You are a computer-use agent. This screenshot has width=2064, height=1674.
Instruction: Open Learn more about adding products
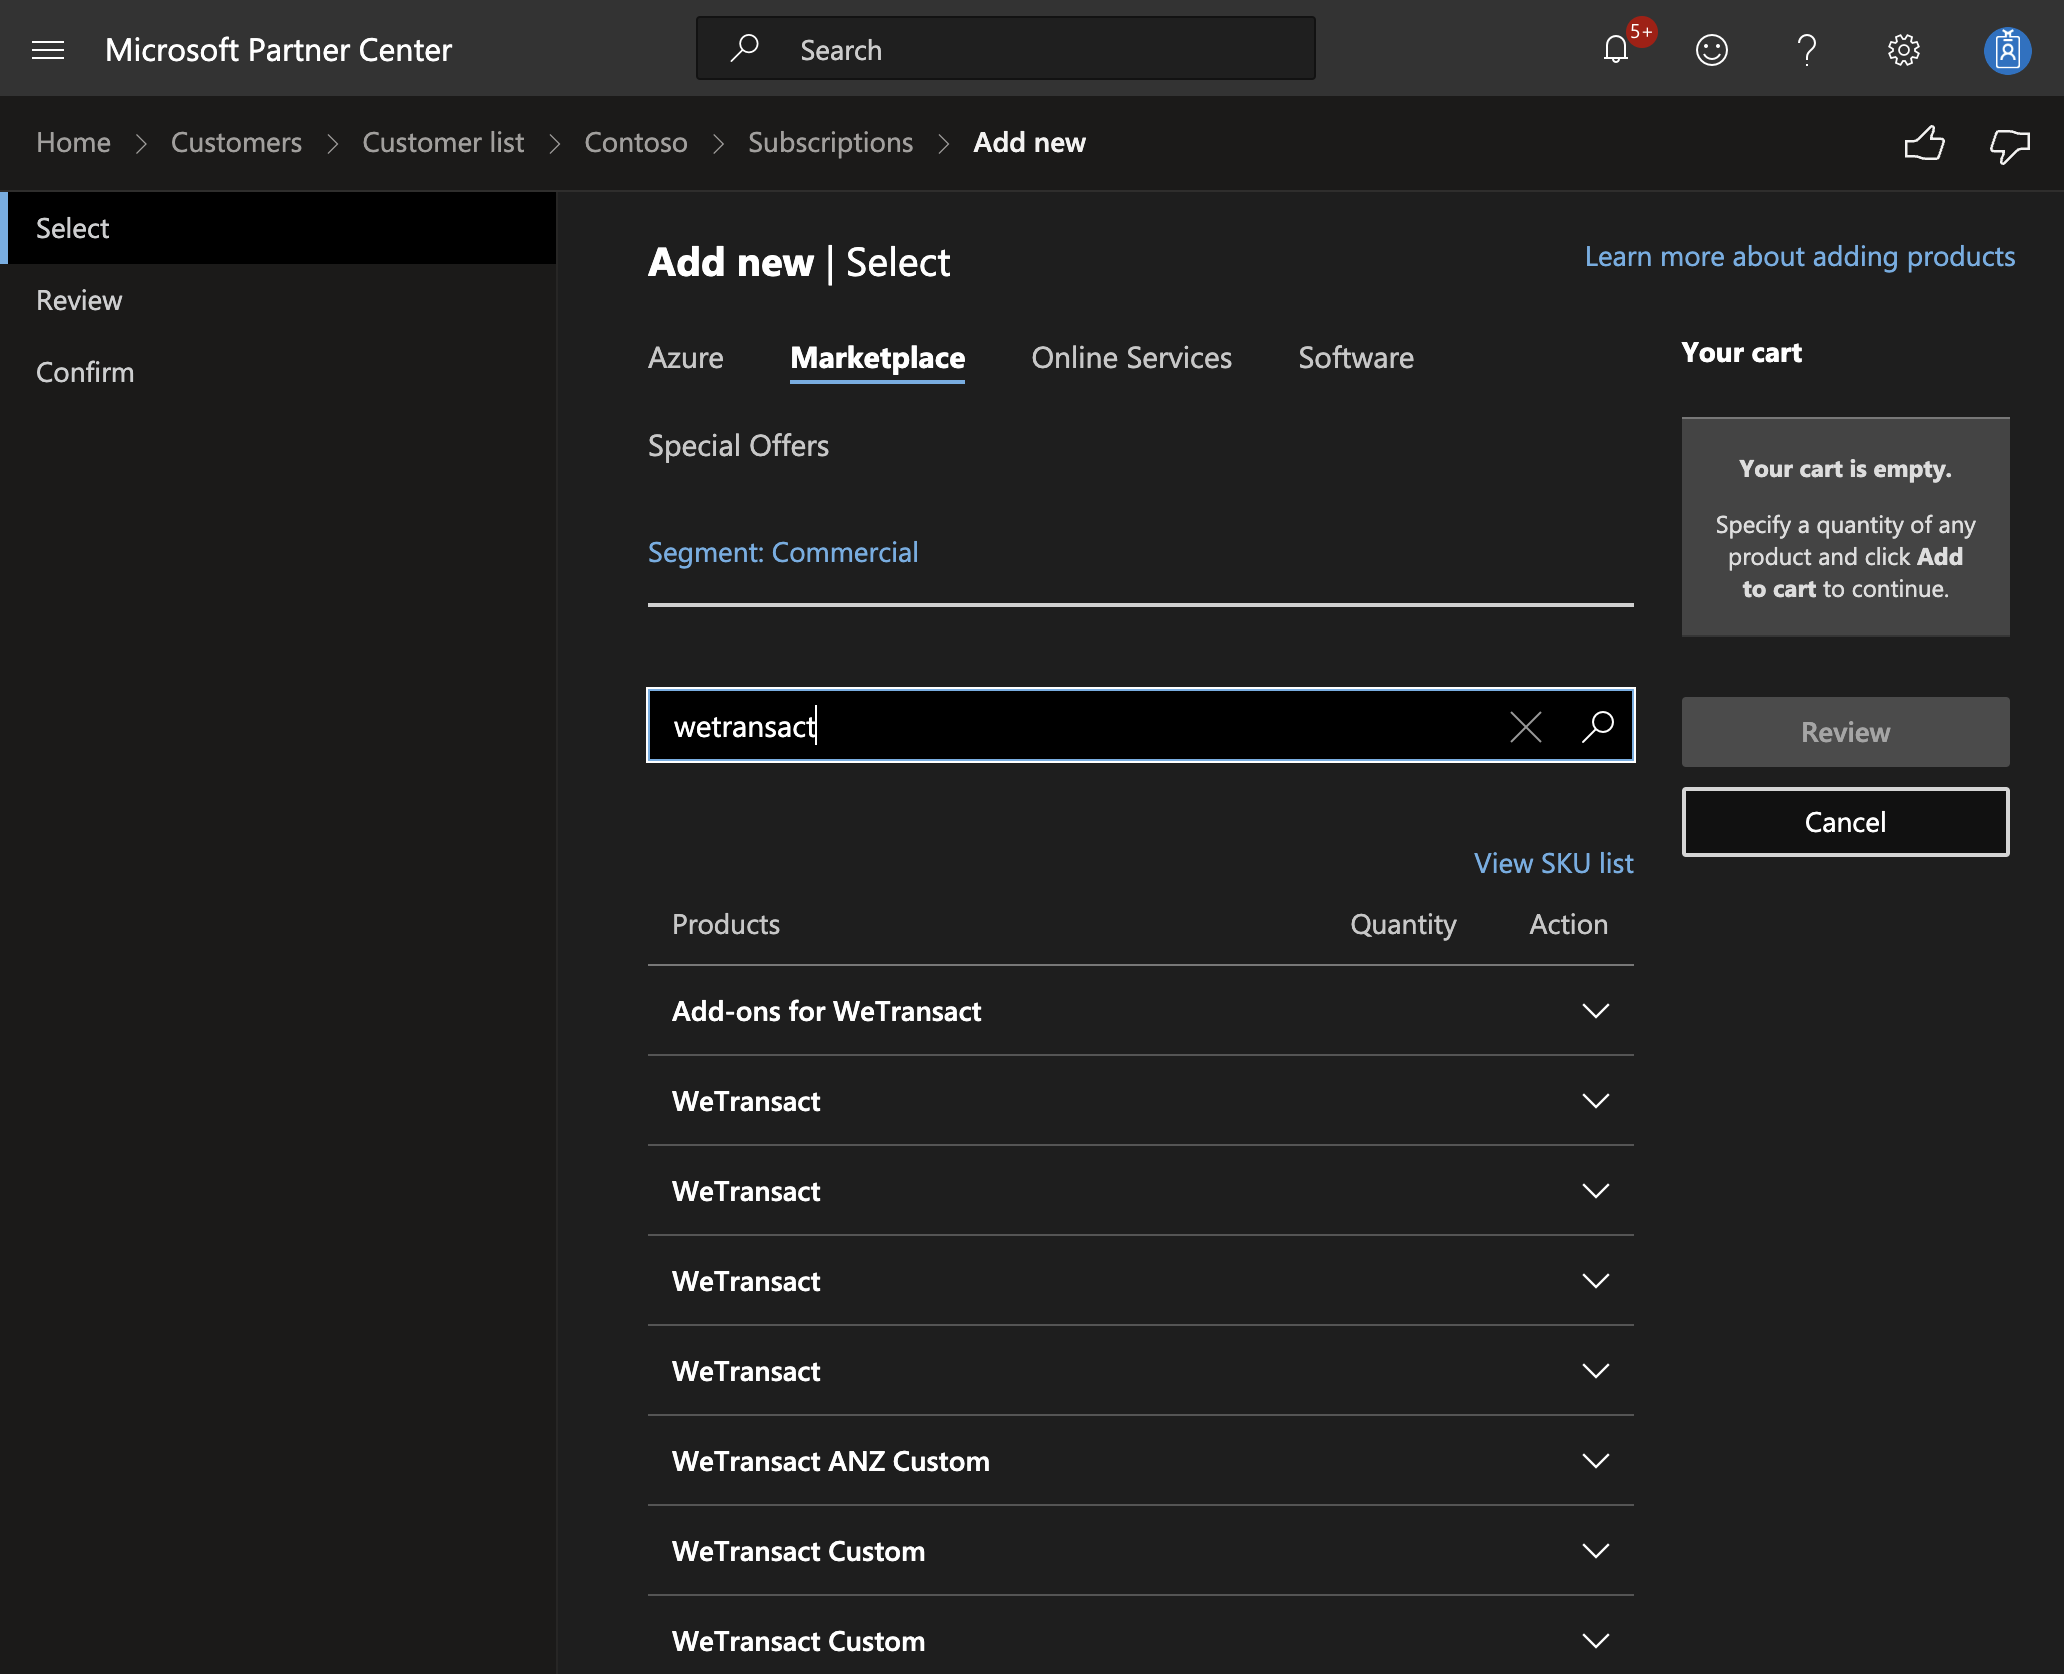coord(1800,257)
